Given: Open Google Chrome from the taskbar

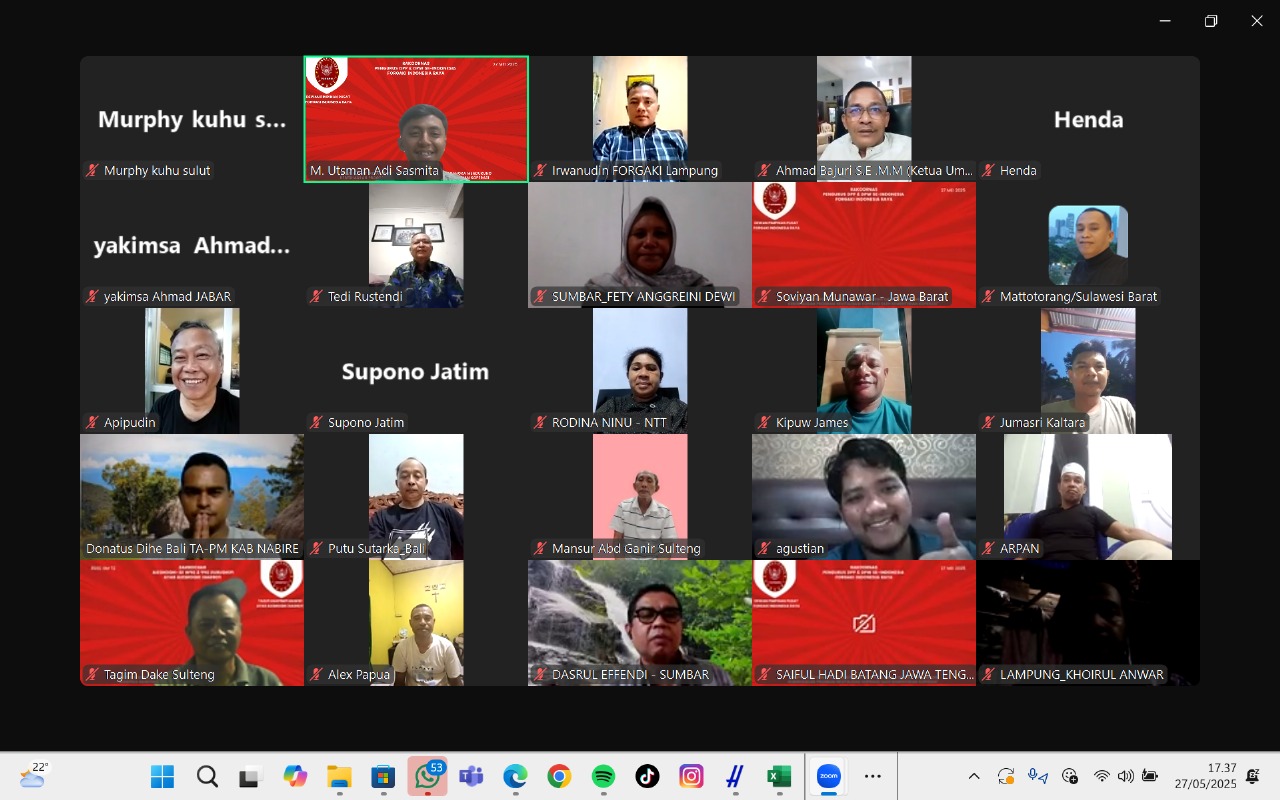Looking at the screenshot, I should [559, 776].
